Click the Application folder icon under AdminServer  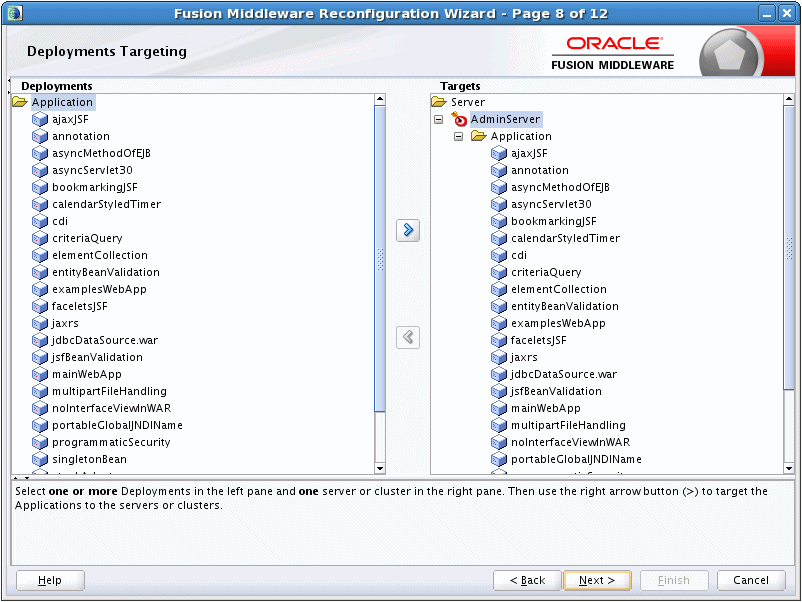click(x=479, y=136)
